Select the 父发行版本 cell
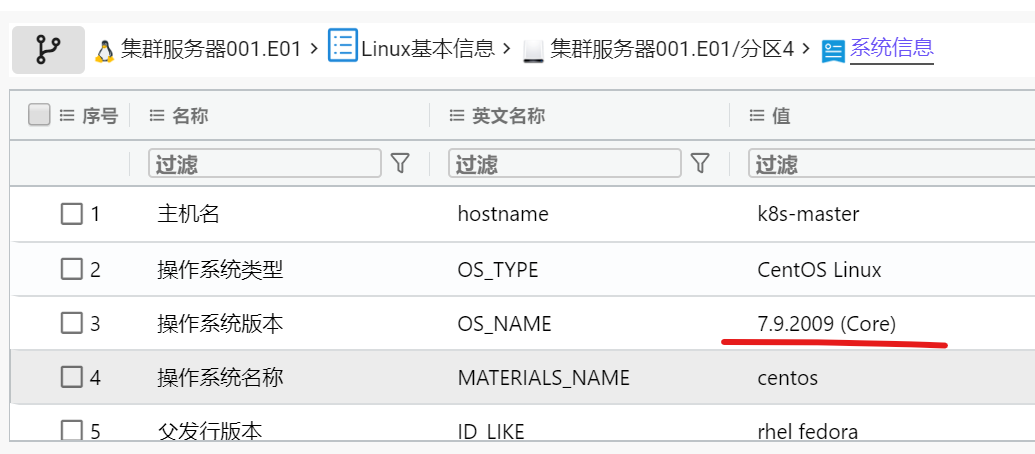This screenshot has height=454, width=1035. pos(209,431)
